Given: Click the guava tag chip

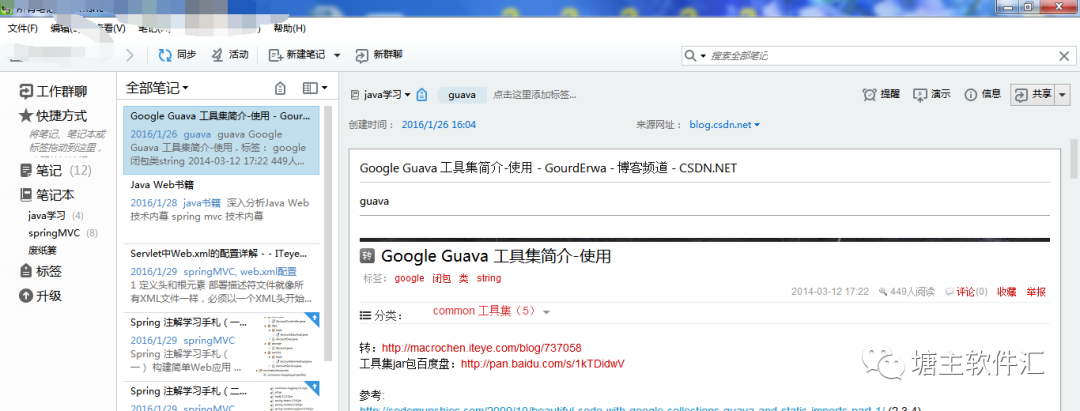Looking at the screenshot, I should point(462,95).
